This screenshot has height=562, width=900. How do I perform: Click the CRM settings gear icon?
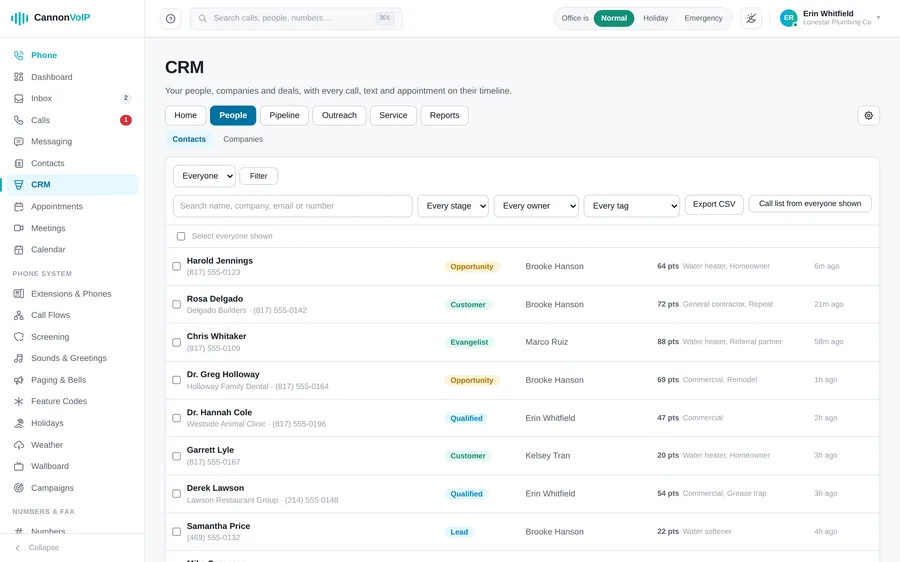pos(868,115)
